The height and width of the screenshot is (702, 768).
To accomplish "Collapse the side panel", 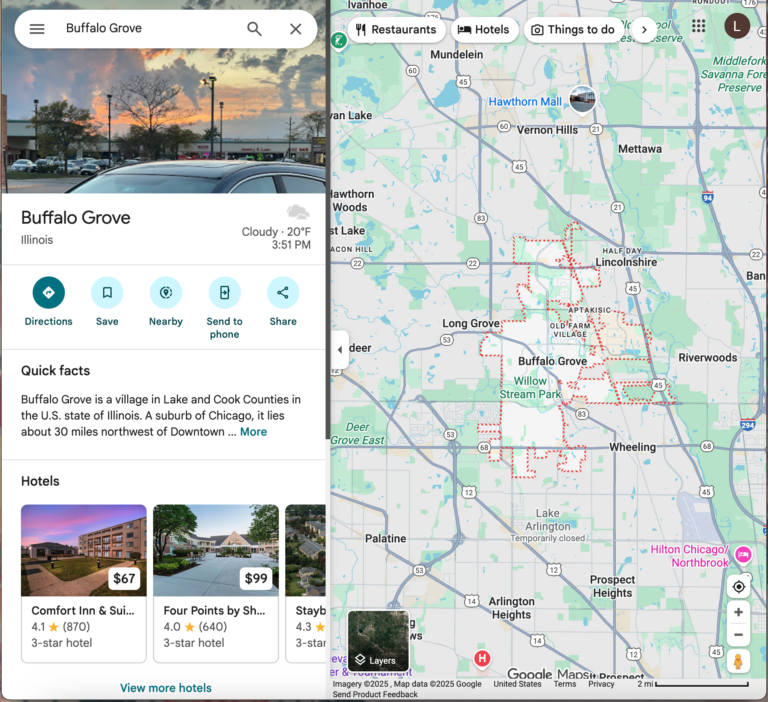I will (339, 350).
